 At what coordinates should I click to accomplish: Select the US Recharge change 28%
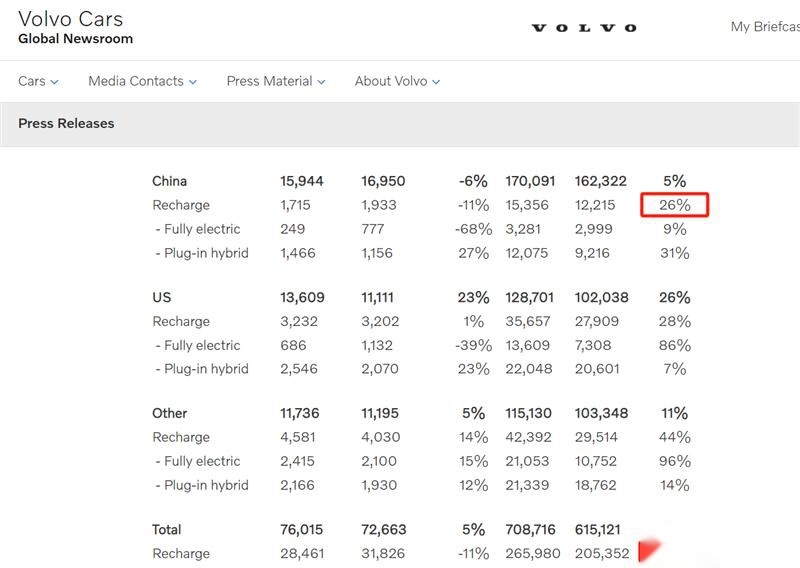674,322
